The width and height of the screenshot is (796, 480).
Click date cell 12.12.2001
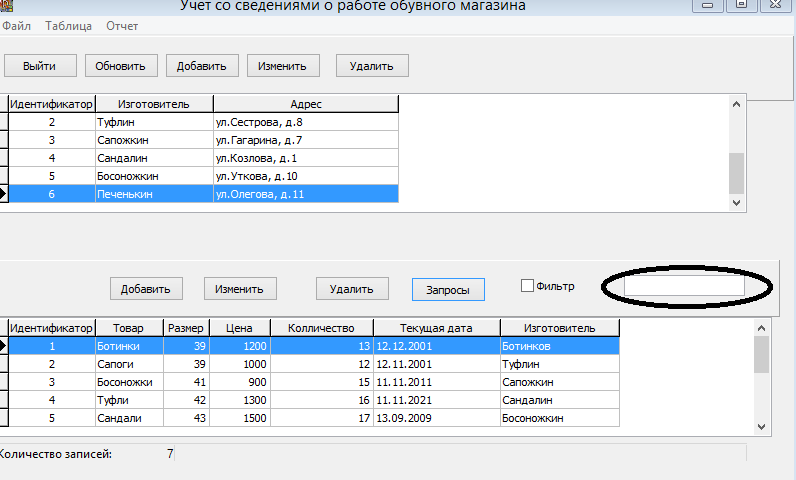tap(437, 346)
